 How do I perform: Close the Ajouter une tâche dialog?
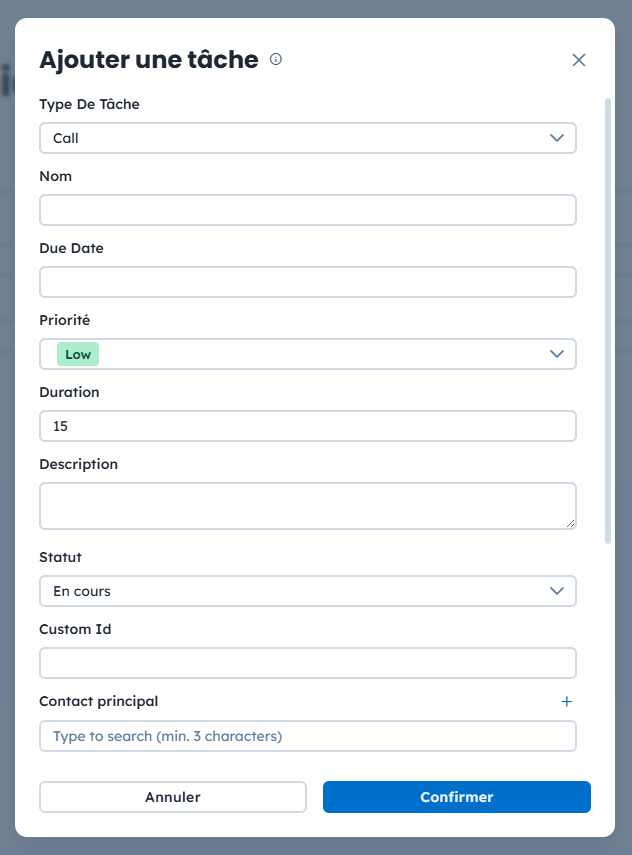point(578,60)
